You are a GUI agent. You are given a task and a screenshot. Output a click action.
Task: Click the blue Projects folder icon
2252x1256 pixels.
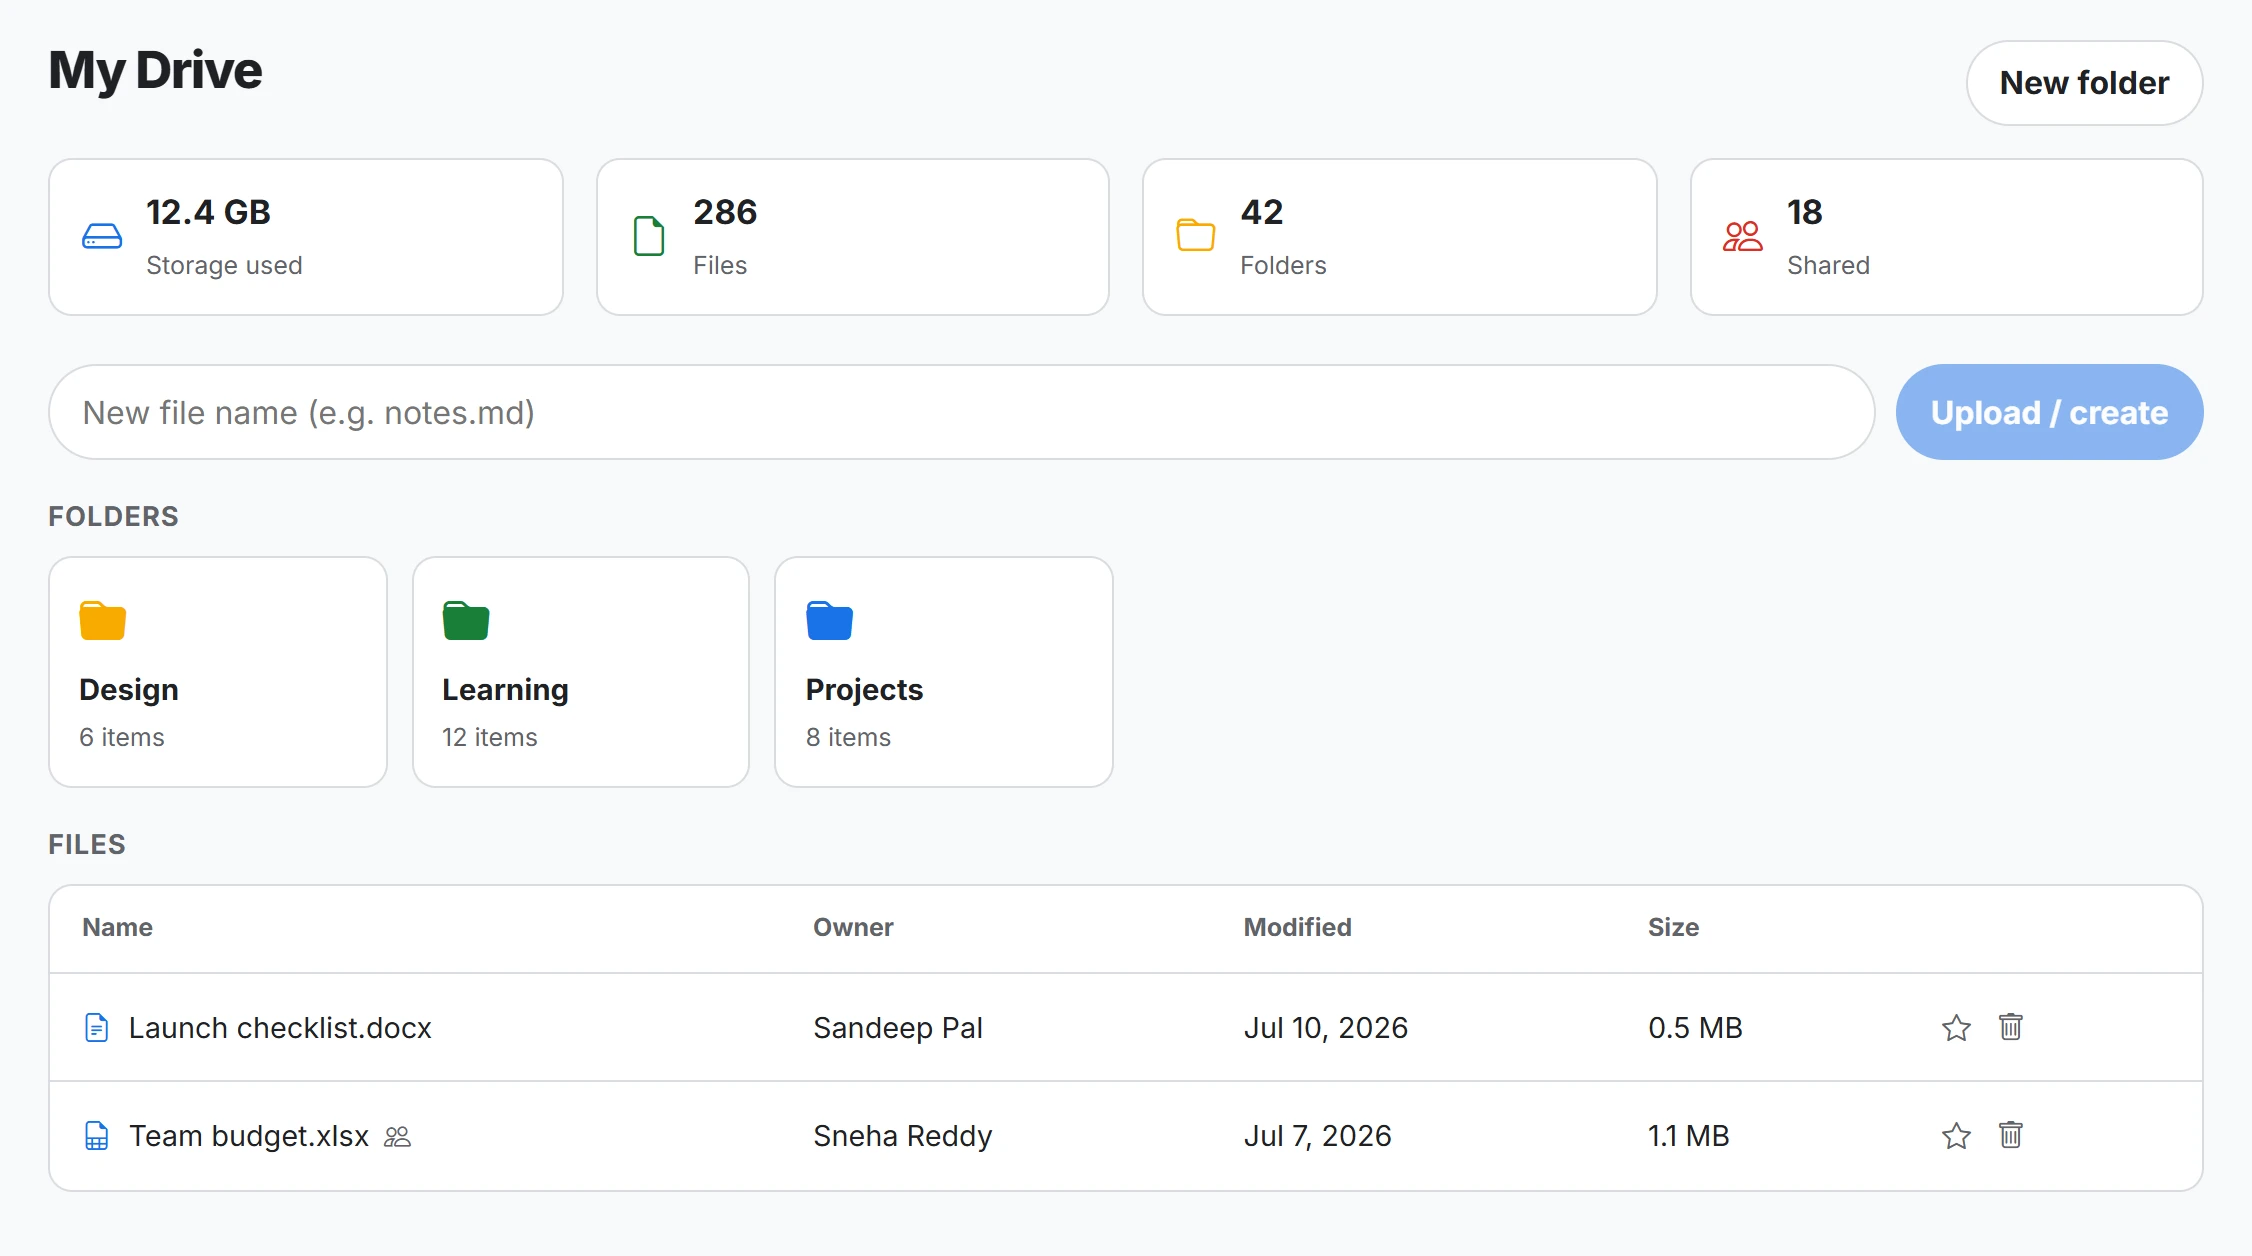coord(829,620)
